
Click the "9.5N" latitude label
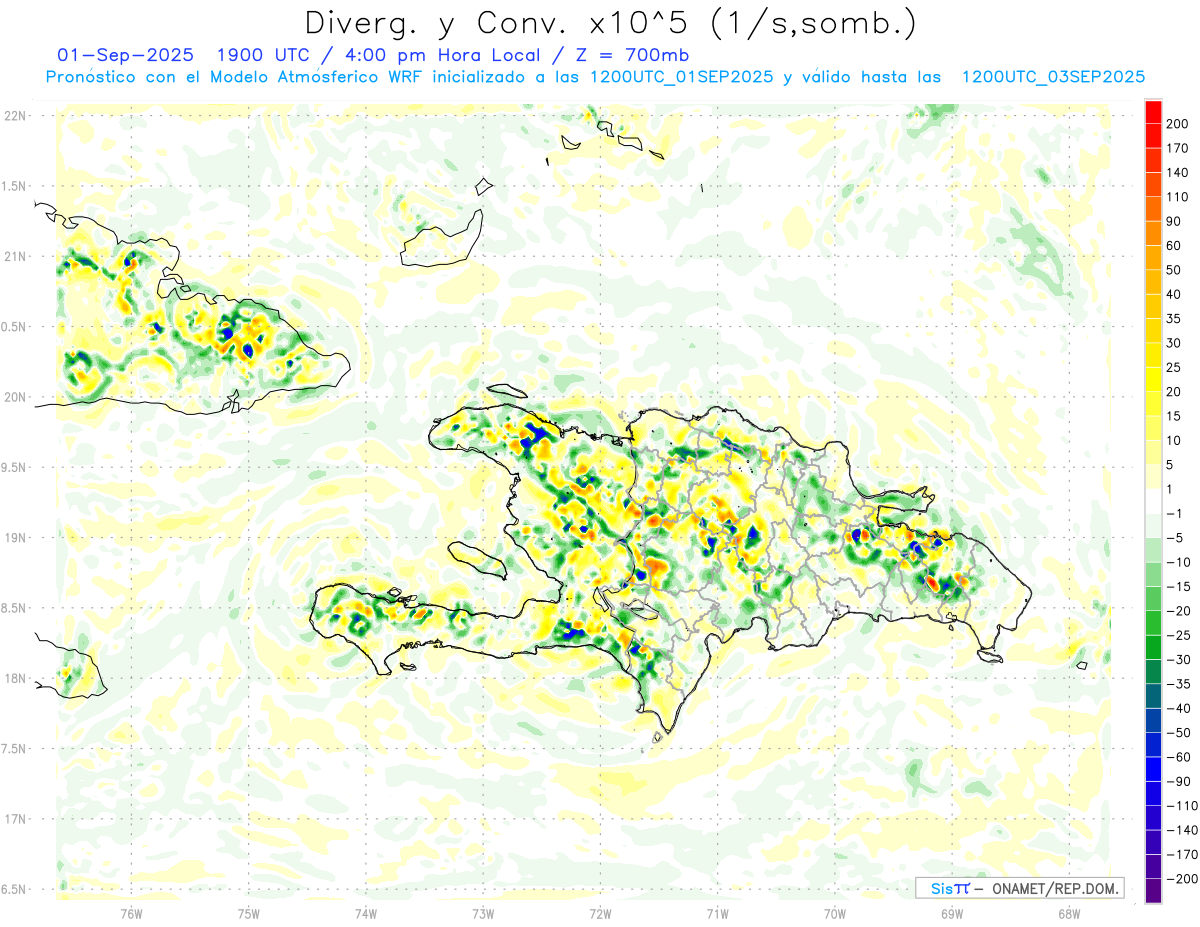coord(15,468)
